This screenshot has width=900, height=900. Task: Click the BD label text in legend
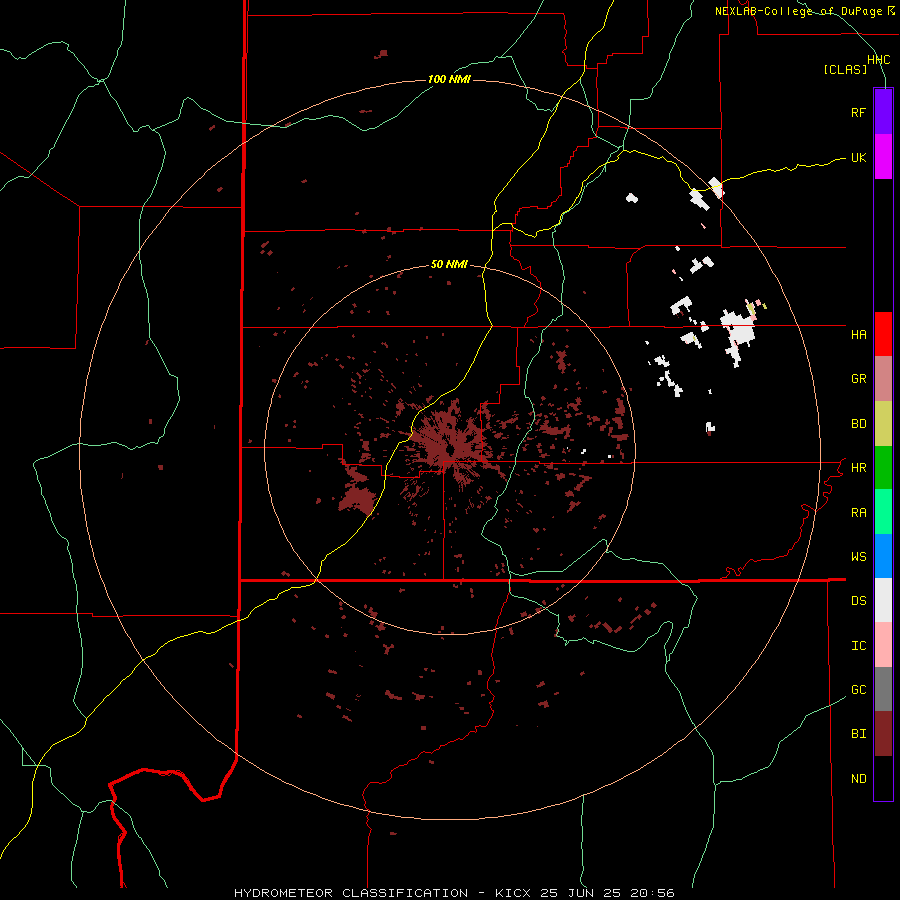pos(858,424)
